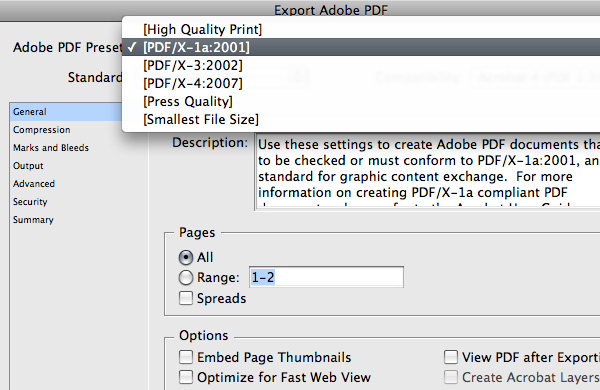Choose the [Press Quality] preset
Image resolution: width=600 pixels, height=390 pixels.
[x=361, y=101]
